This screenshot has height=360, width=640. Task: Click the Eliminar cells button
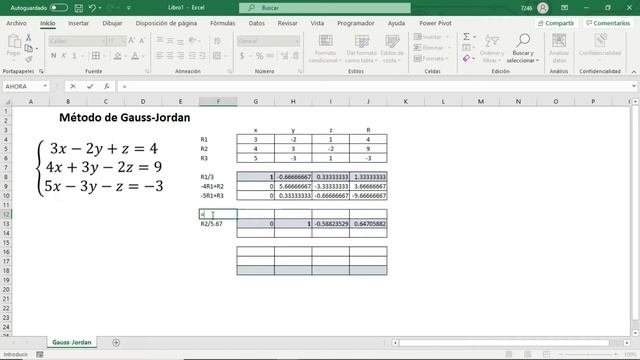click(431, 48)
